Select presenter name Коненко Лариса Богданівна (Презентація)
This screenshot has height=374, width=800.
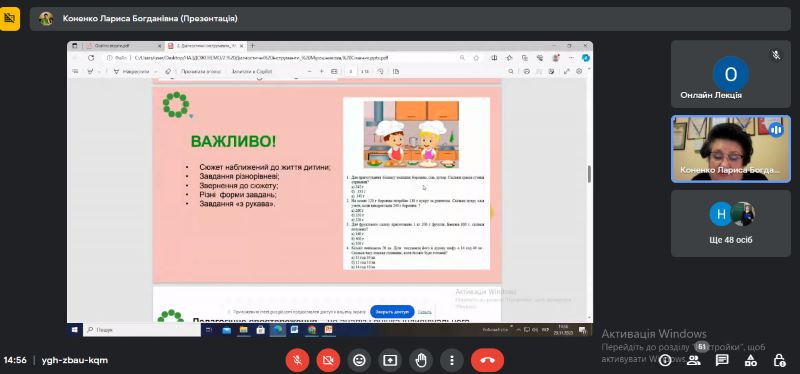[150, 19]
